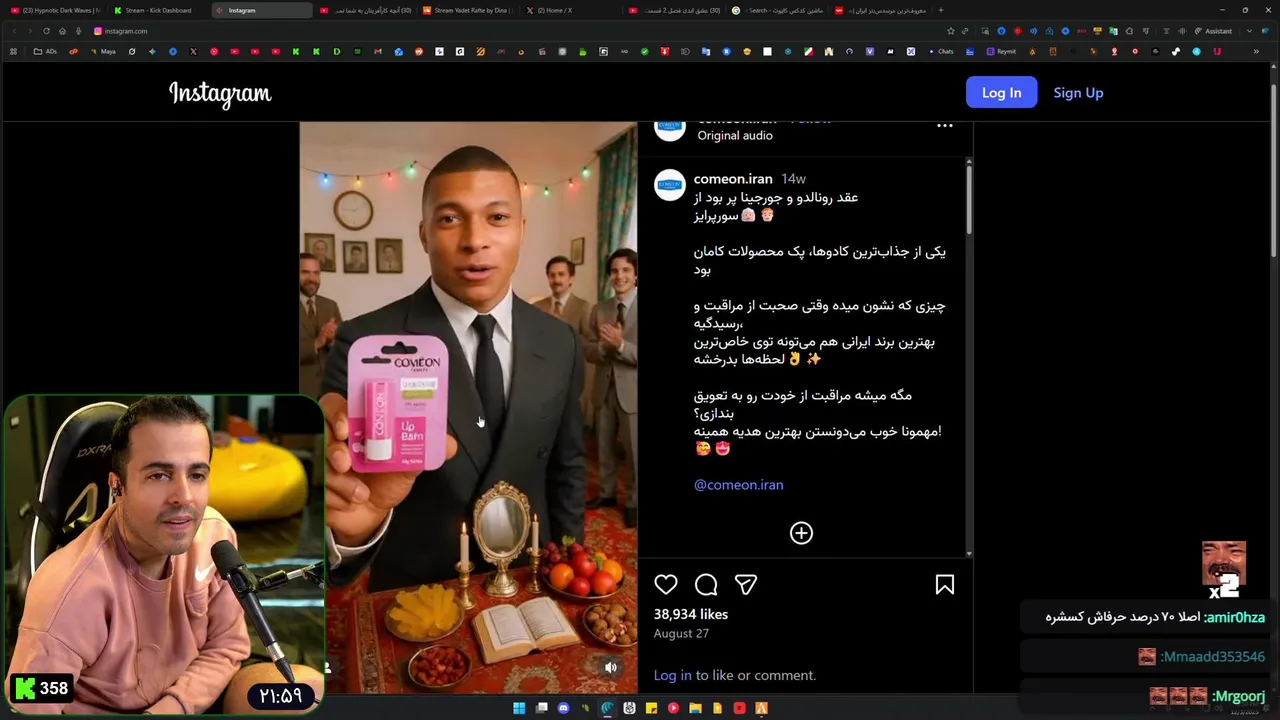Screen dimensions: 1280x720
Task: Open Windows Start menu on the taskbar
Action: click(x=519, y=708)
